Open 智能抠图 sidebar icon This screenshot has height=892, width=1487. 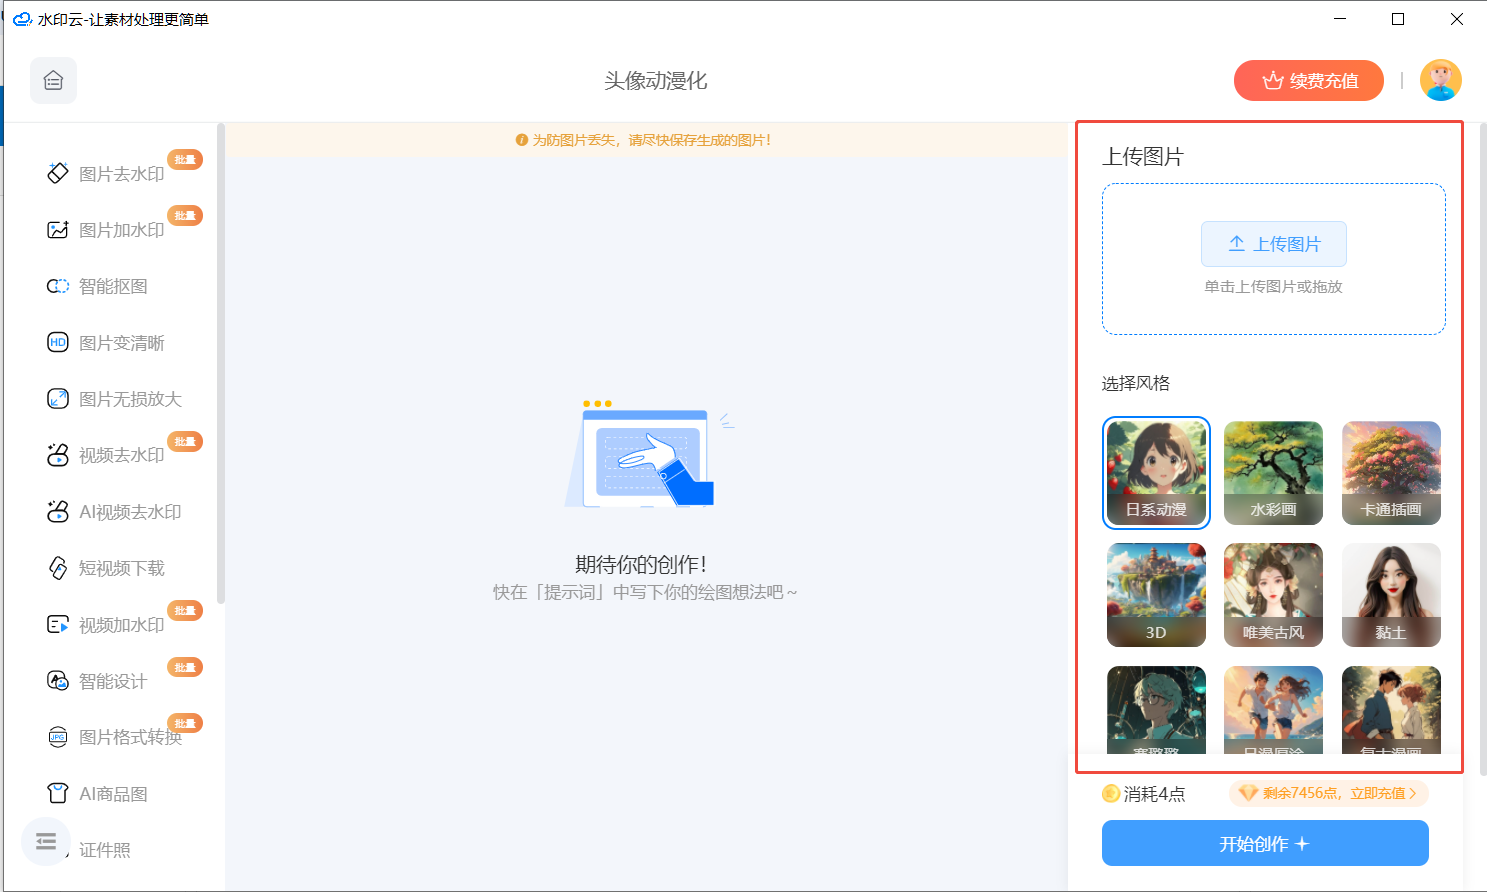click(58, 286)
